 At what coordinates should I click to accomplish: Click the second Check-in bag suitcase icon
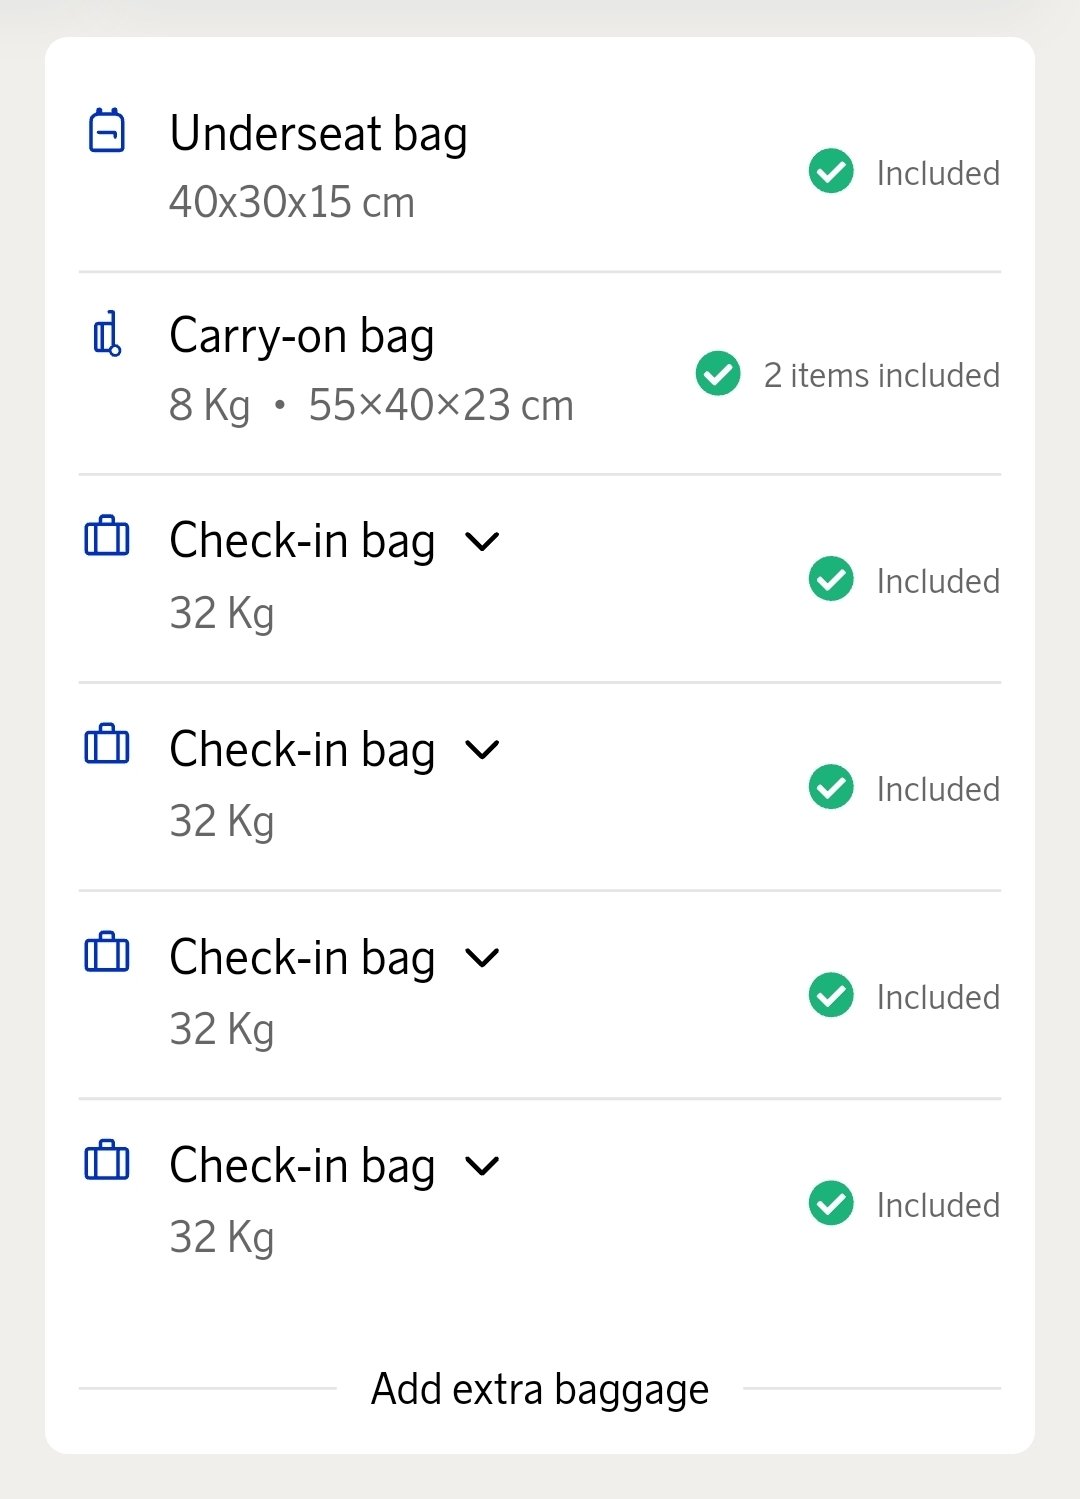[107, 745]
